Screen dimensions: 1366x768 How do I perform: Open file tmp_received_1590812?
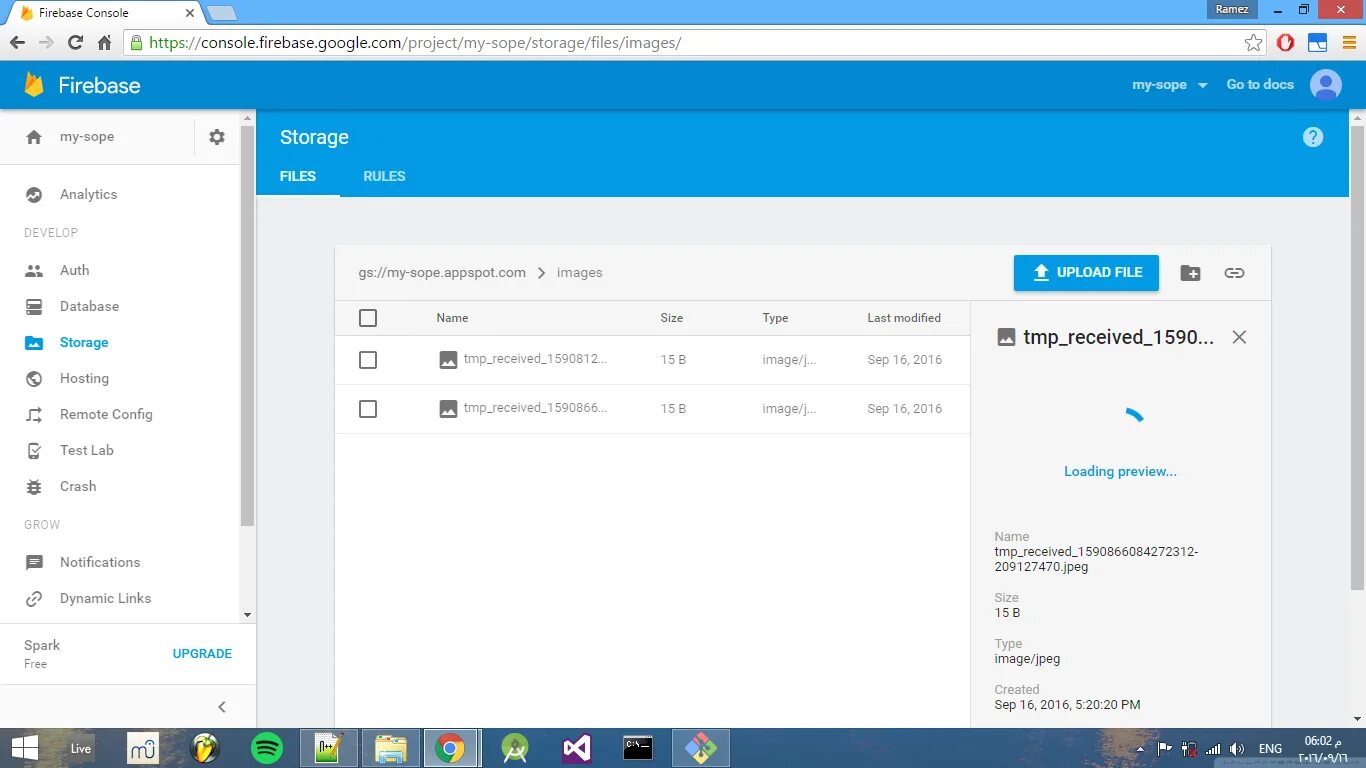coord(535,360)
